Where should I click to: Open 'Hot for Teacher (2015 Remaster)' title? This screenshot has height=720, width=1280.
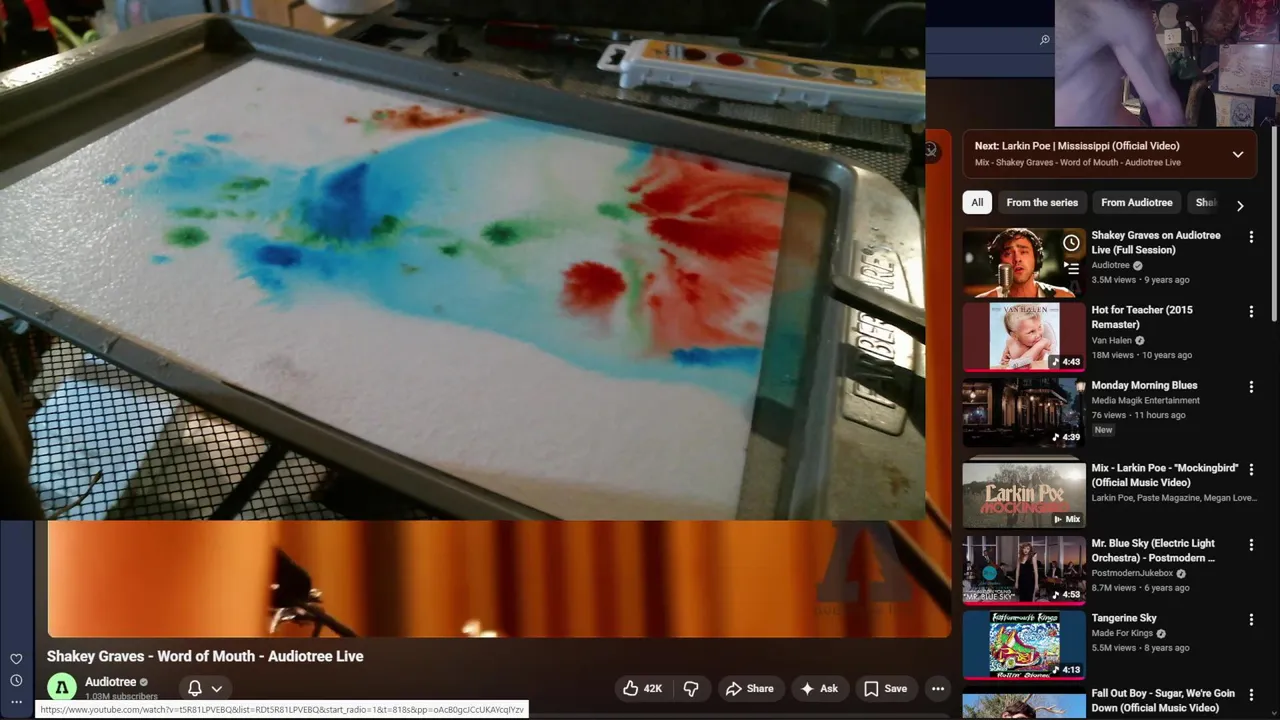click(1142, 317)
